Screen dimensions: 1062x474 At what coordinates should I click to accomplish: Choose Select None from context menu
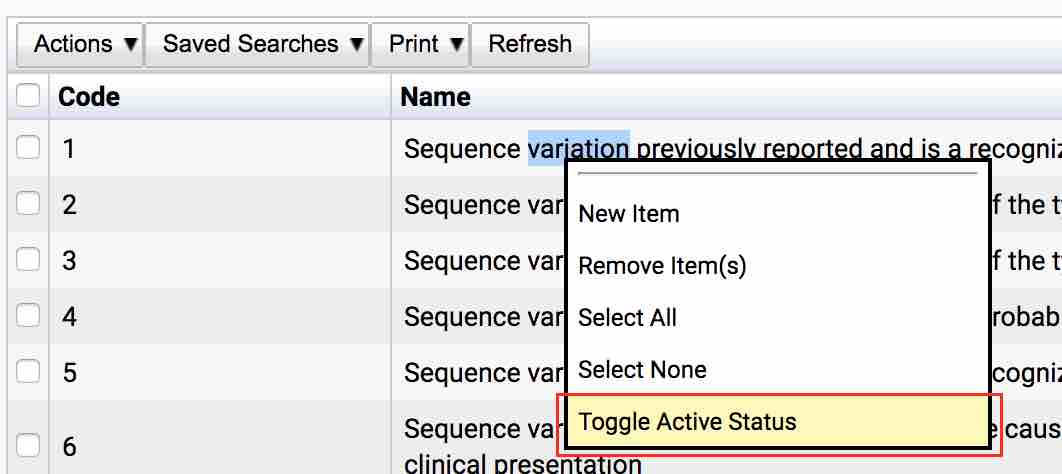click(642, 370)
